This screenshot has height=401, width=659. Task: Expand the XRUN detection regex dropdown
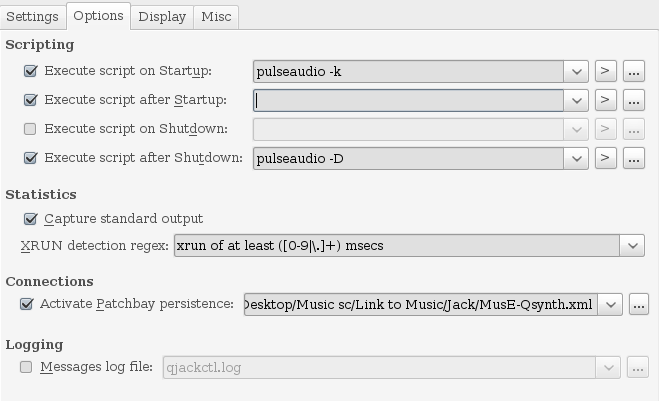point(632,245)
